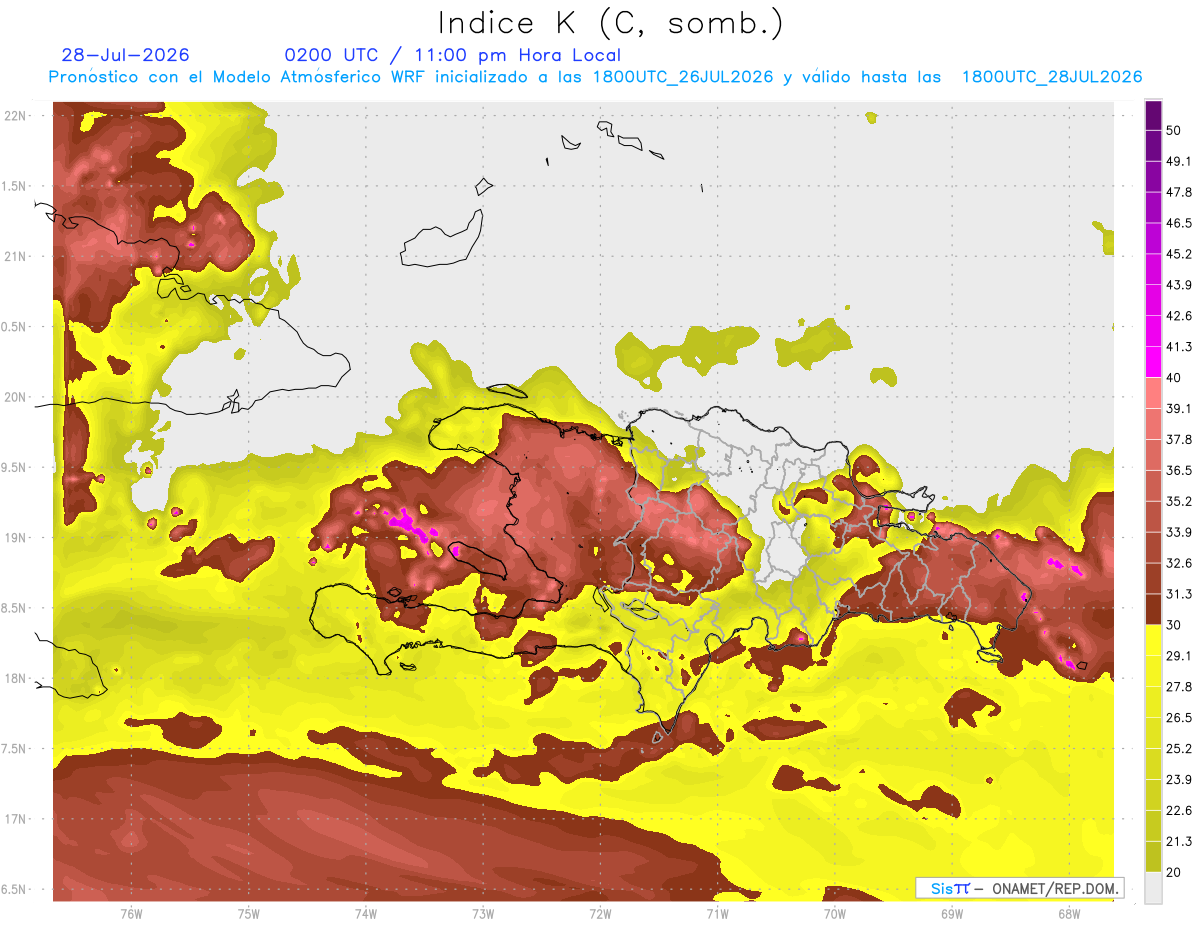The height and width of the screenshot is (927, 1200).
Task: Click the longitude label '75W'
Action: (x=249, y=914)
